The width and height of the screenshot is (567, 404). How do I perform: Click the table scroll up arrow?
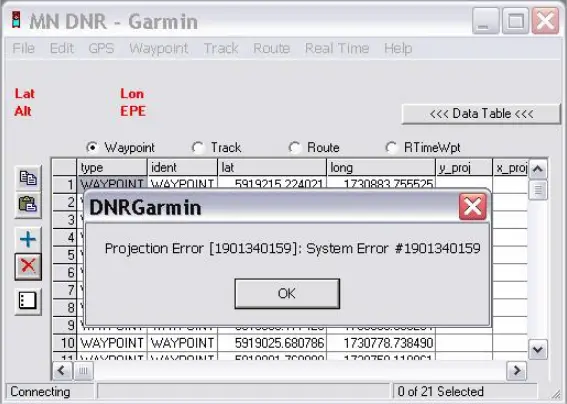point(538,169)
